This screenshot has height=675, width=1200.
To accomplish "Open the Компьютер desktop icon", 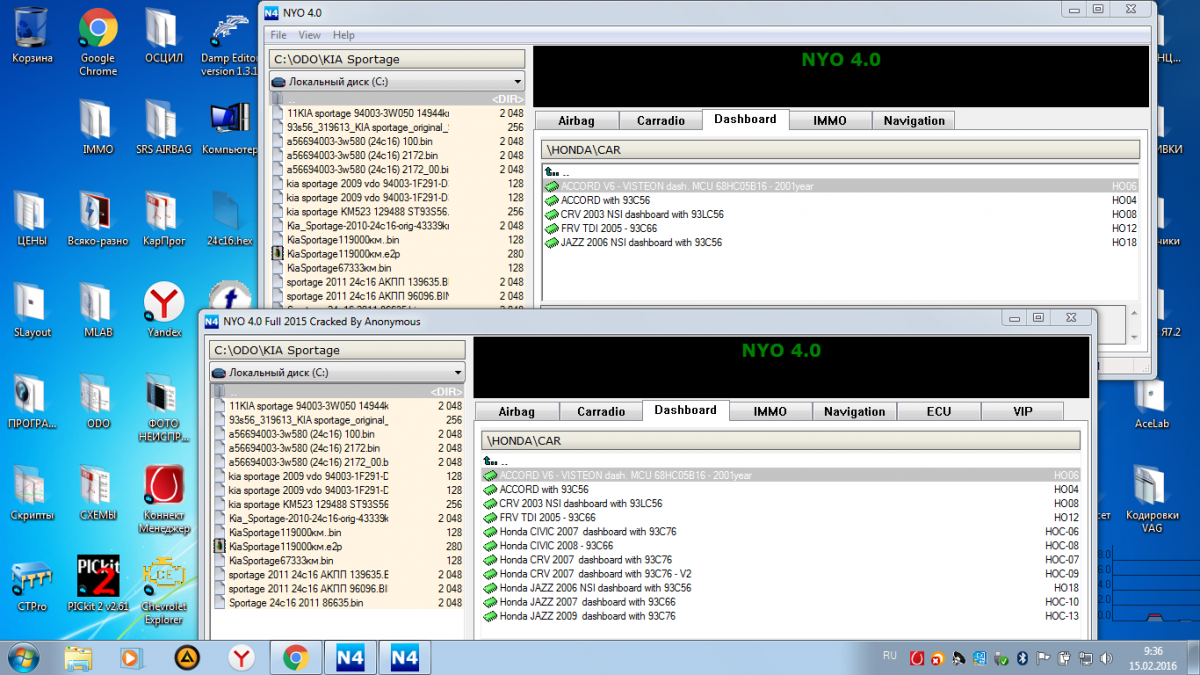I will [230, 128].
